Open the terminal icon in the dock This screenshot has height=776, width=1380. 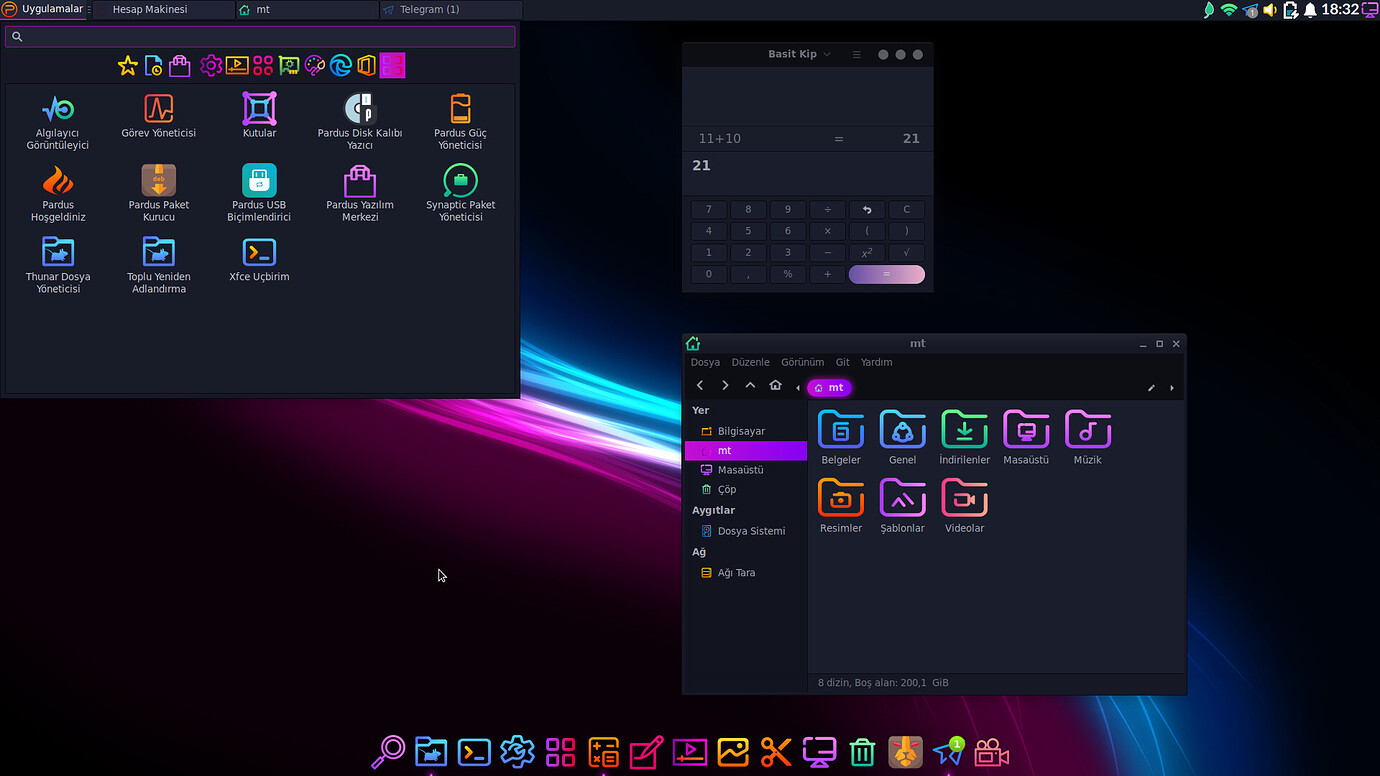point(473,751)
